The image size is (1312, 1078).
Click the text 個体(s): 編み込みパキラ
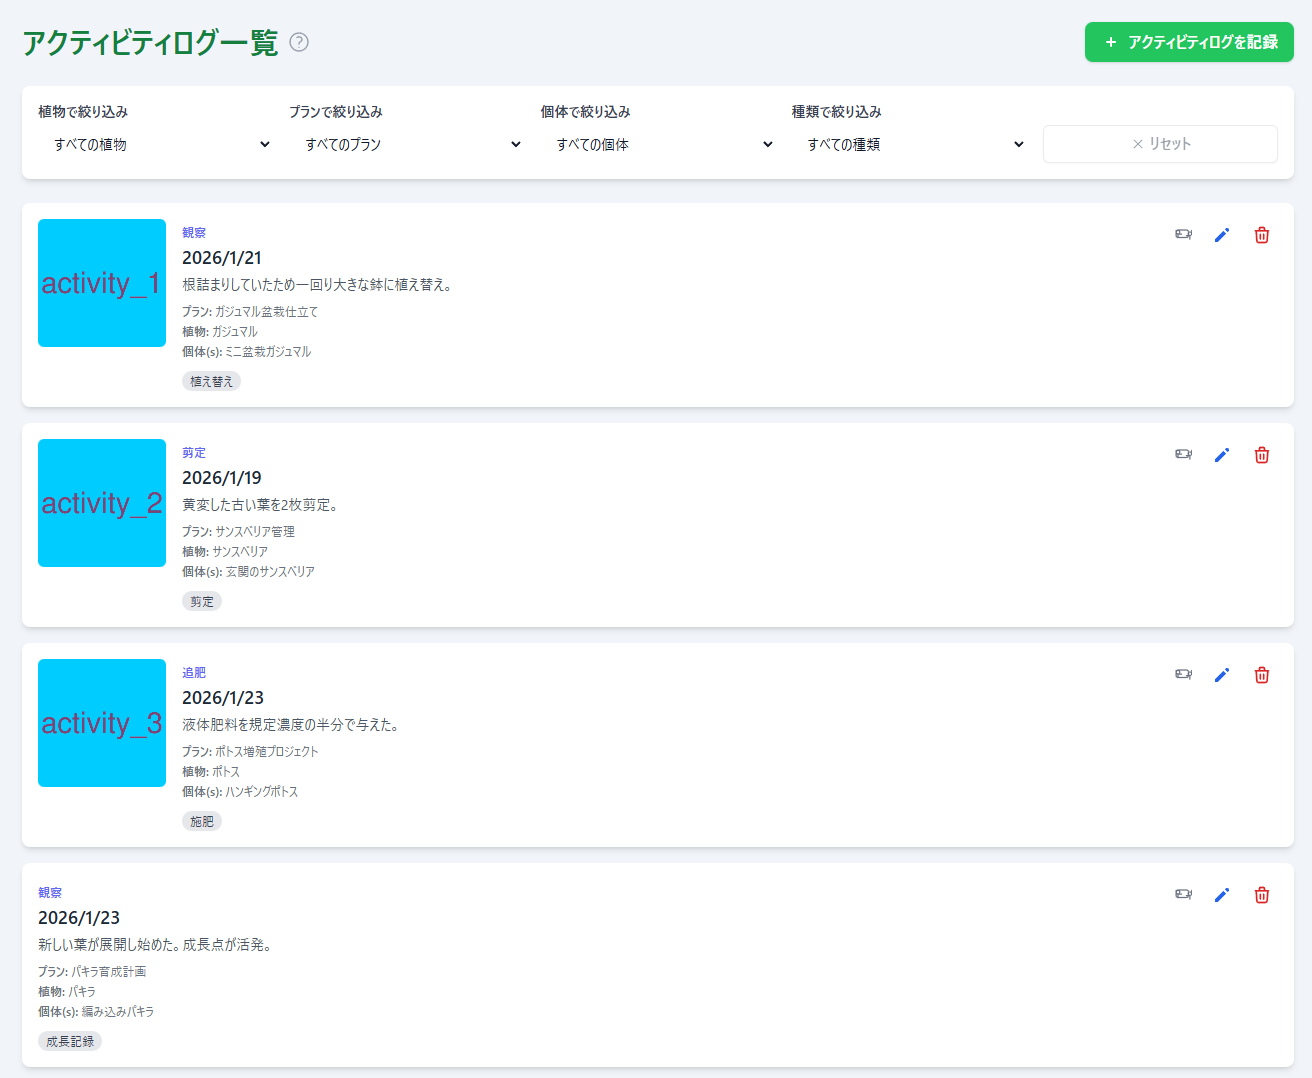tap(96, 1012)
